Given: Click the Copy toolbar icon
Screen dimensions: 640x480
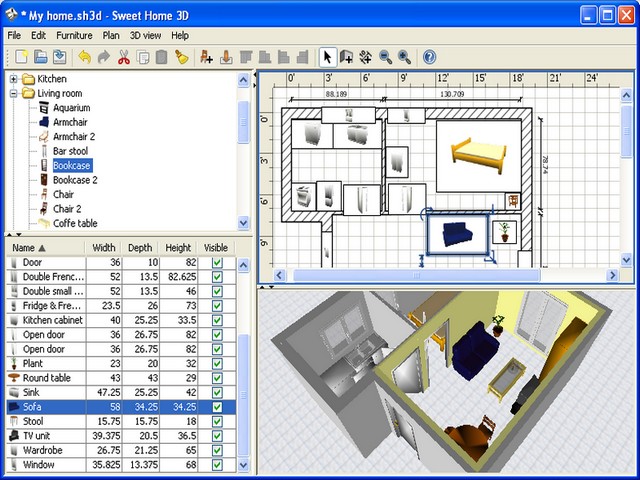Looking at the screenshot, I should (x=143, y=57).
